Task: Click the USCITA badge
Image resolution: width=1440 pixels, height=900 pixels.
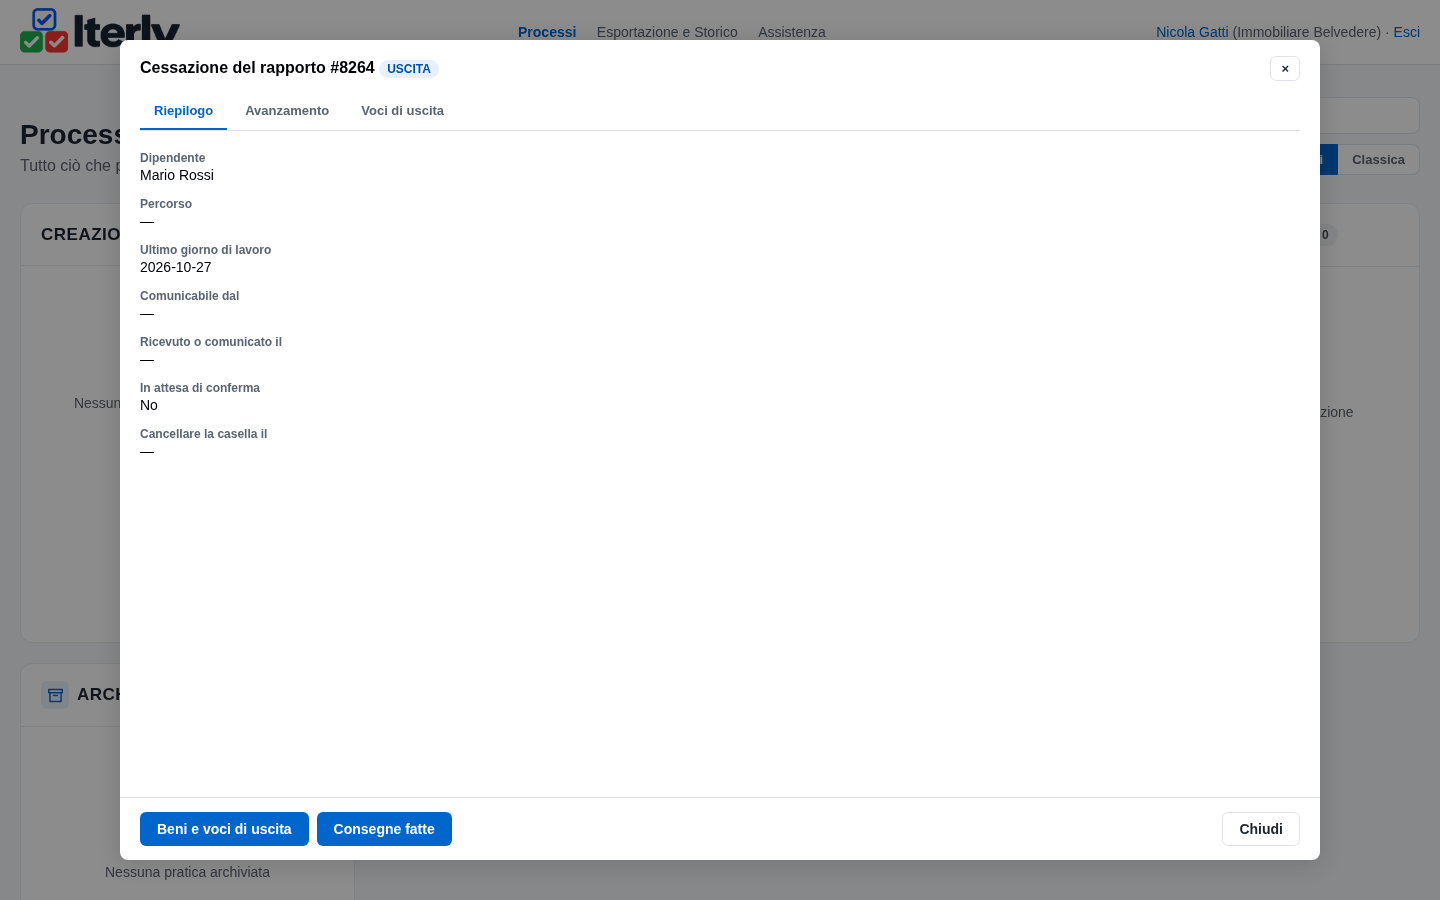Action: pyautogui.click(x=409, y=69)
